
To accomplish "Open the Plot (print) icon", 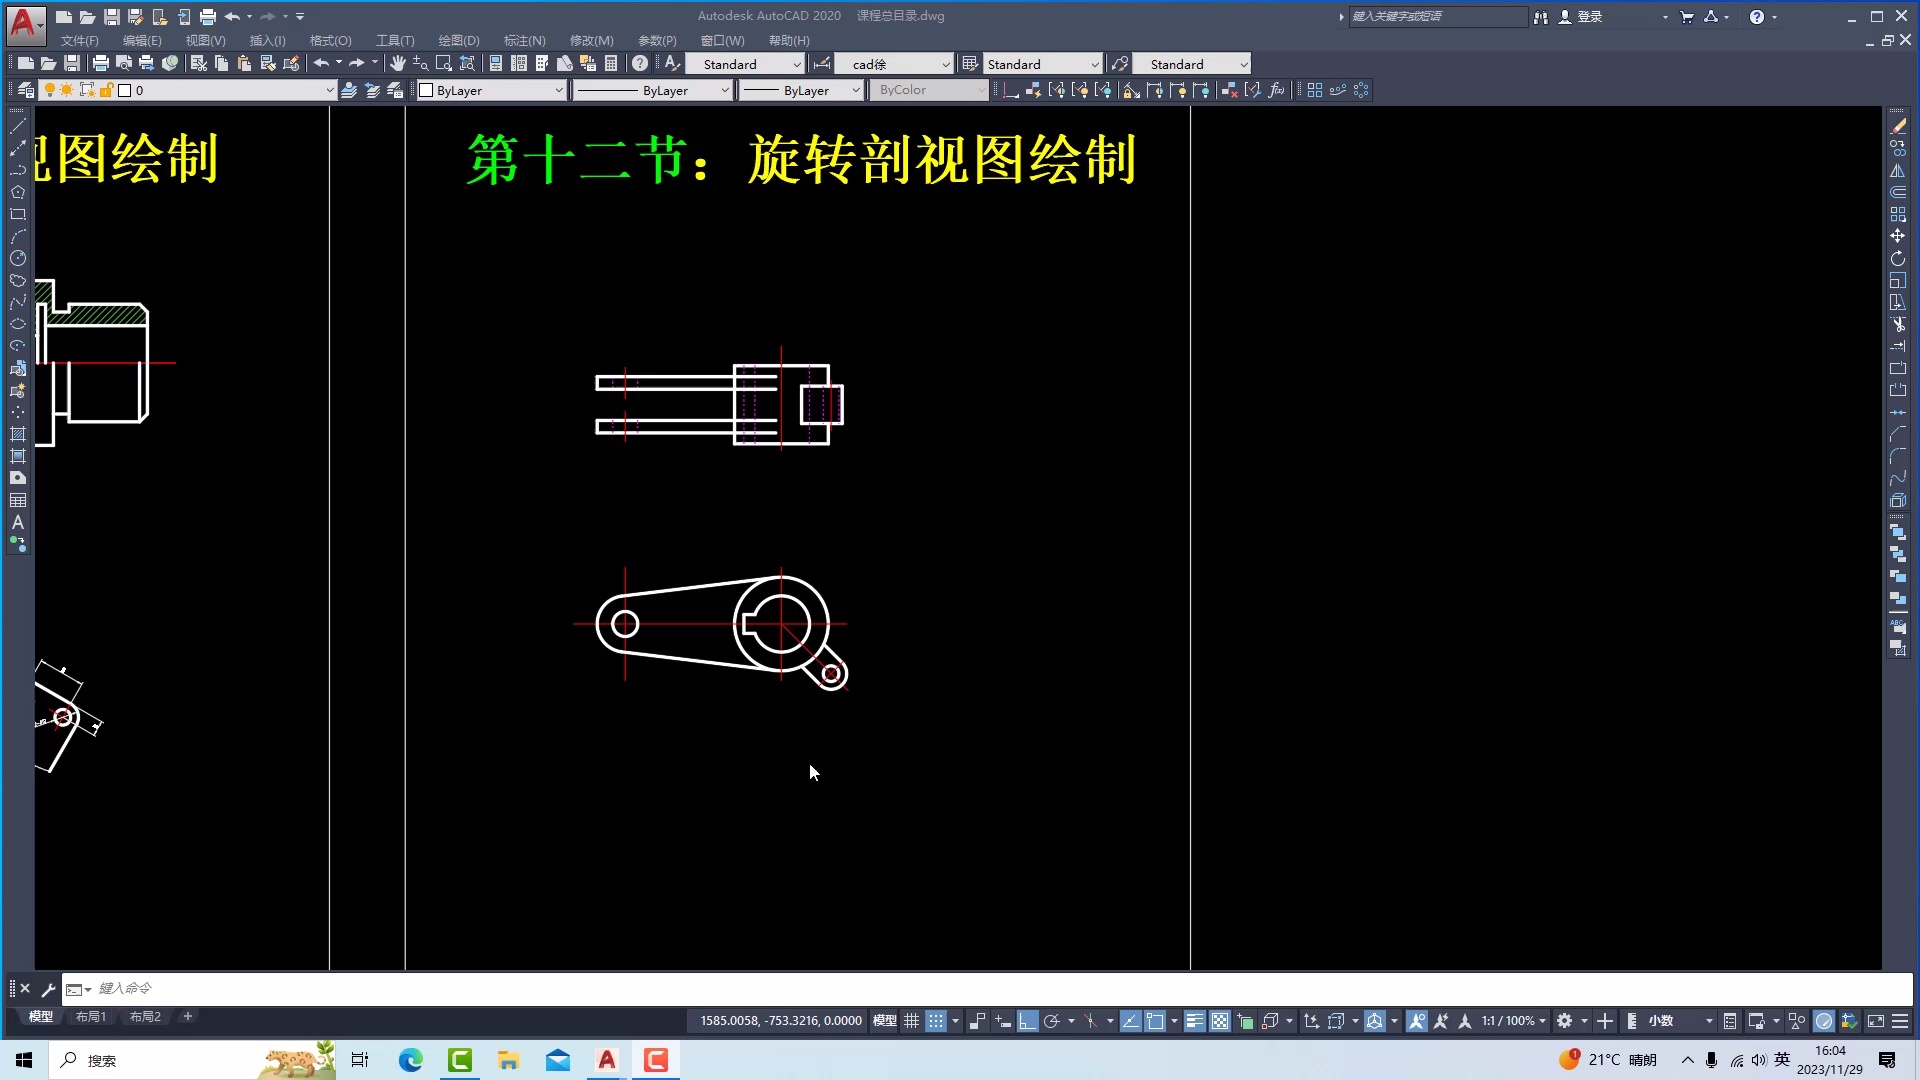I will point(99,62).
